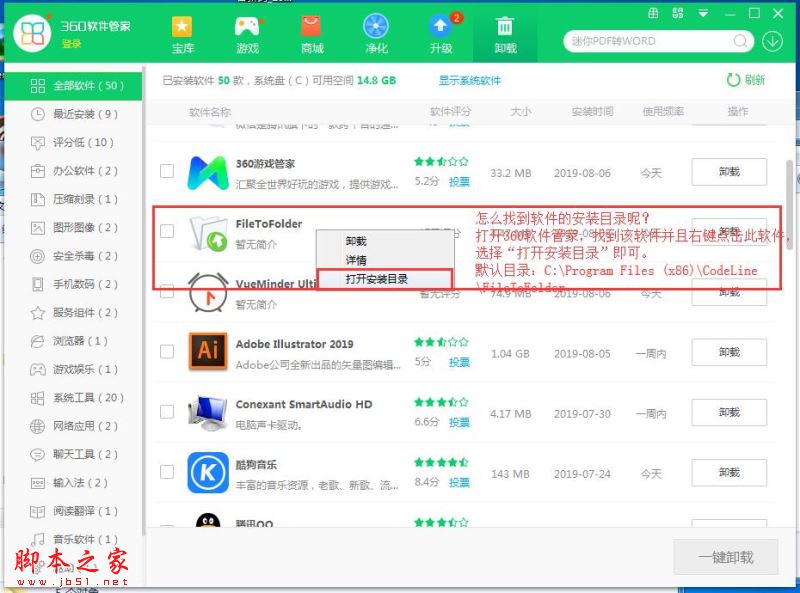Click the 一键卸载 batch uninstall button

(726, 557)
